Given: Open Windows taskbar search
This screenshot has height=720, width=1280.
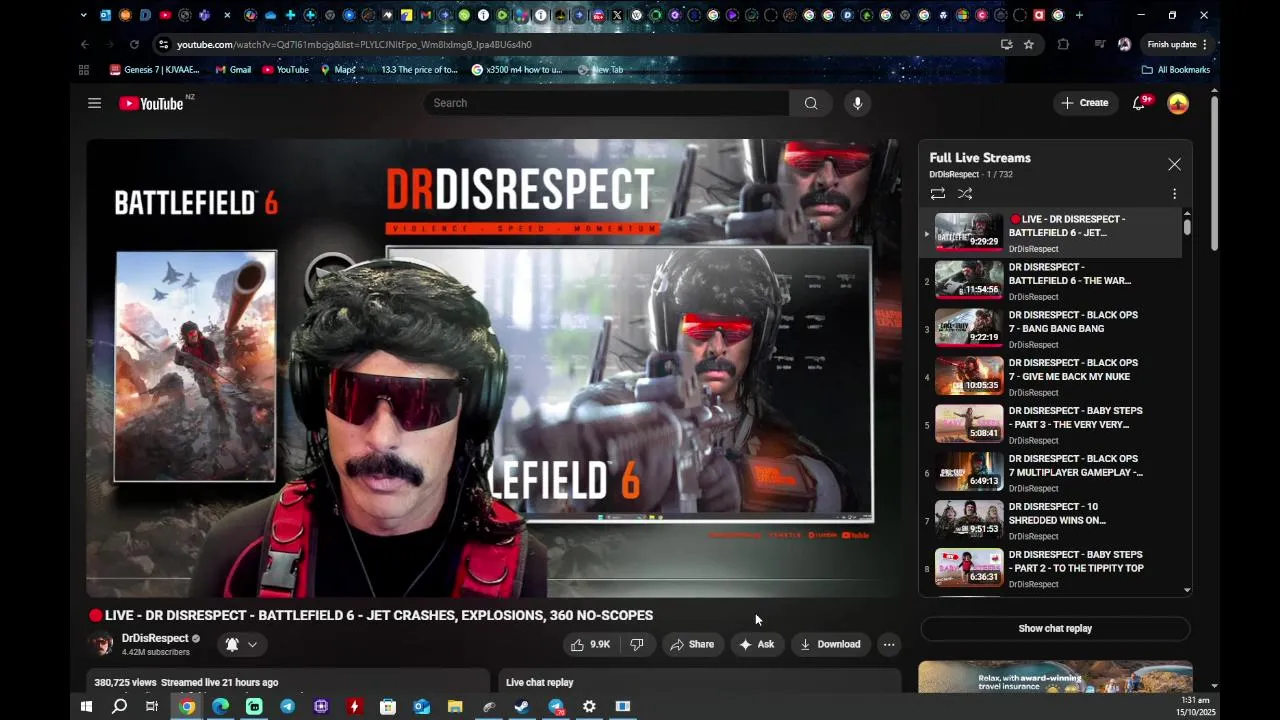Looking at the screenshot, I should tap(119, 706).
